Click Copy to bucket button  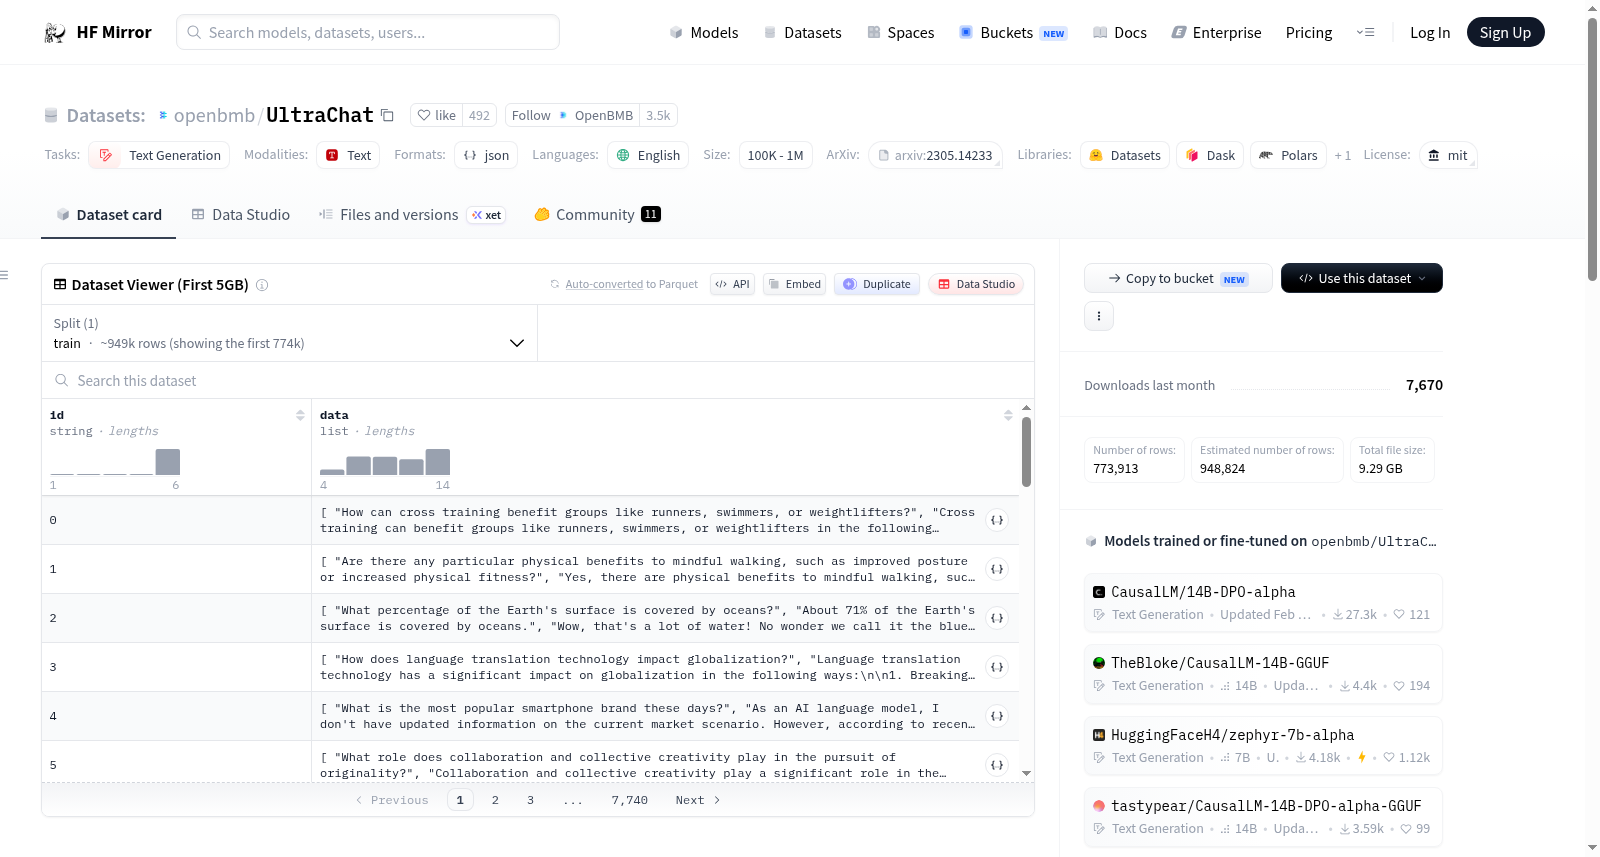coord(1178,278)
